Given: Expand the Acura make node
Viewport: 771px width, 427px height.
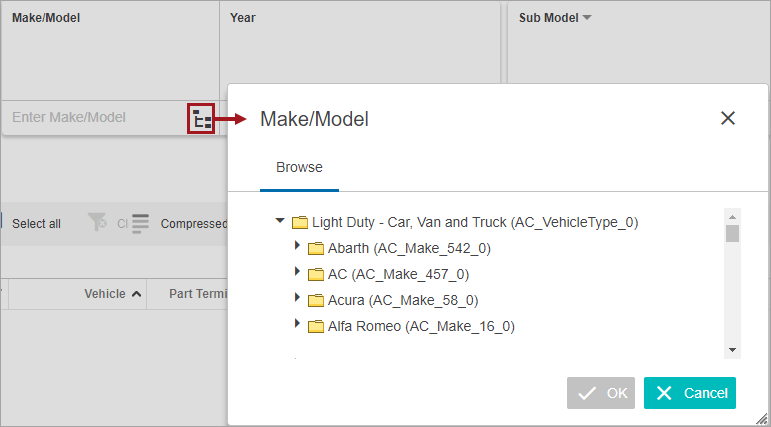Looking at the screenshot, I should (x=297, y=297).
